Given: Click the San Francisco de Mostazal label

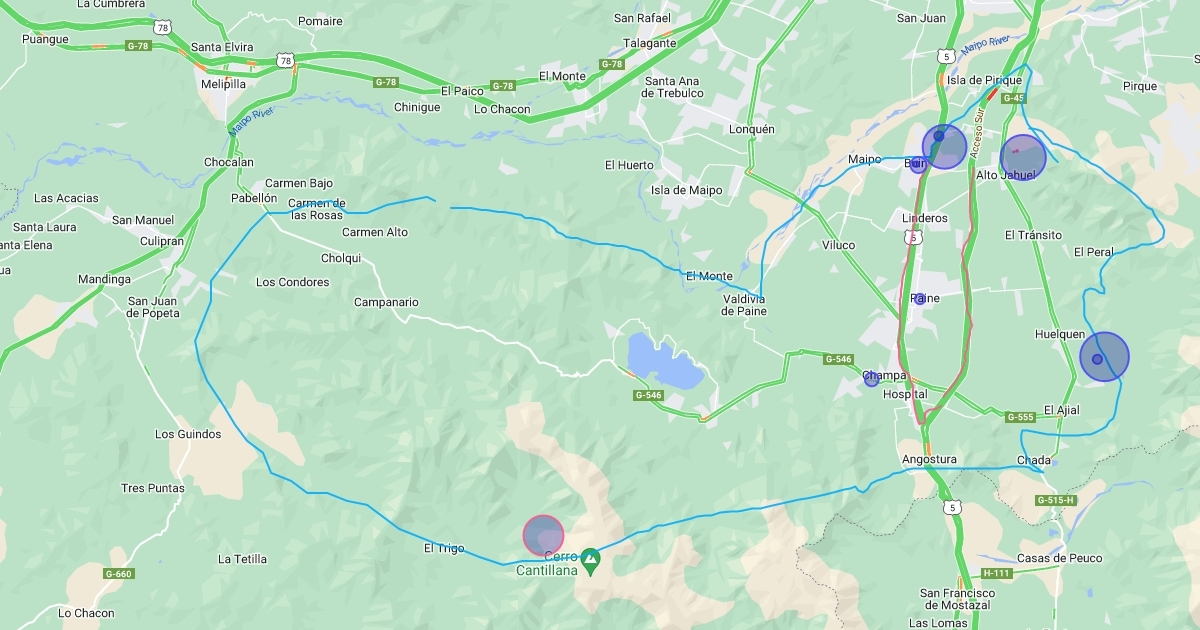Looking at the screenshot, I should [956, 599].
